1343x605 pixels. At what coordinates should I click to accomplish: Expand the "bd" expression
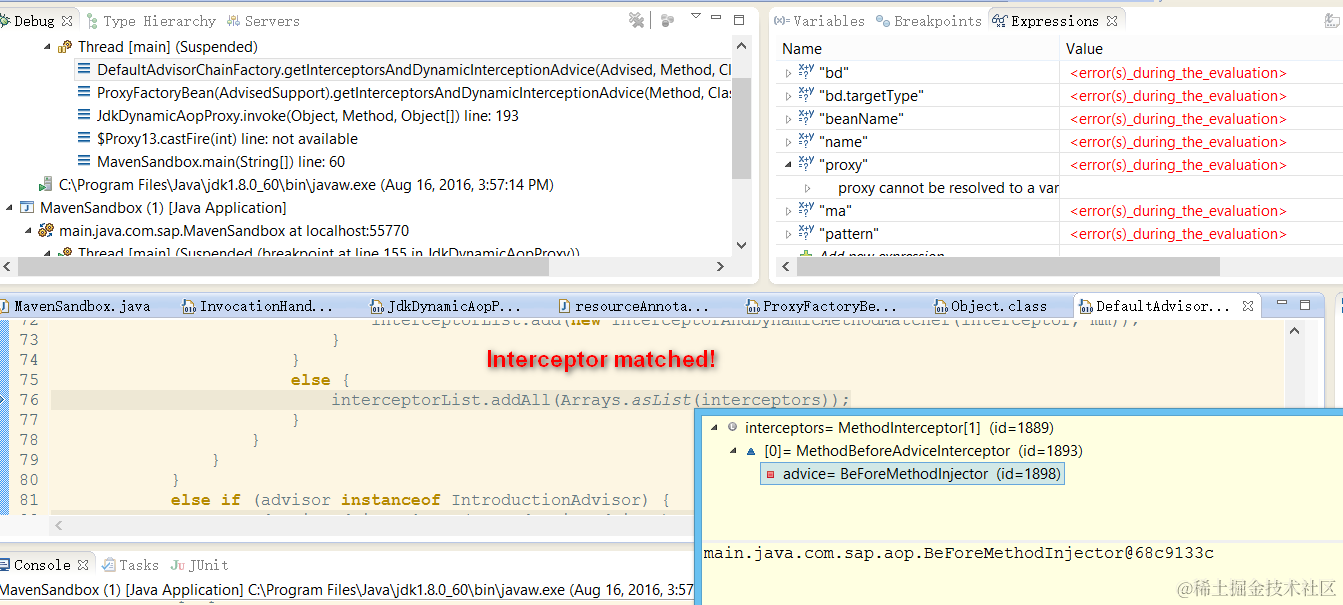point(788,73)
